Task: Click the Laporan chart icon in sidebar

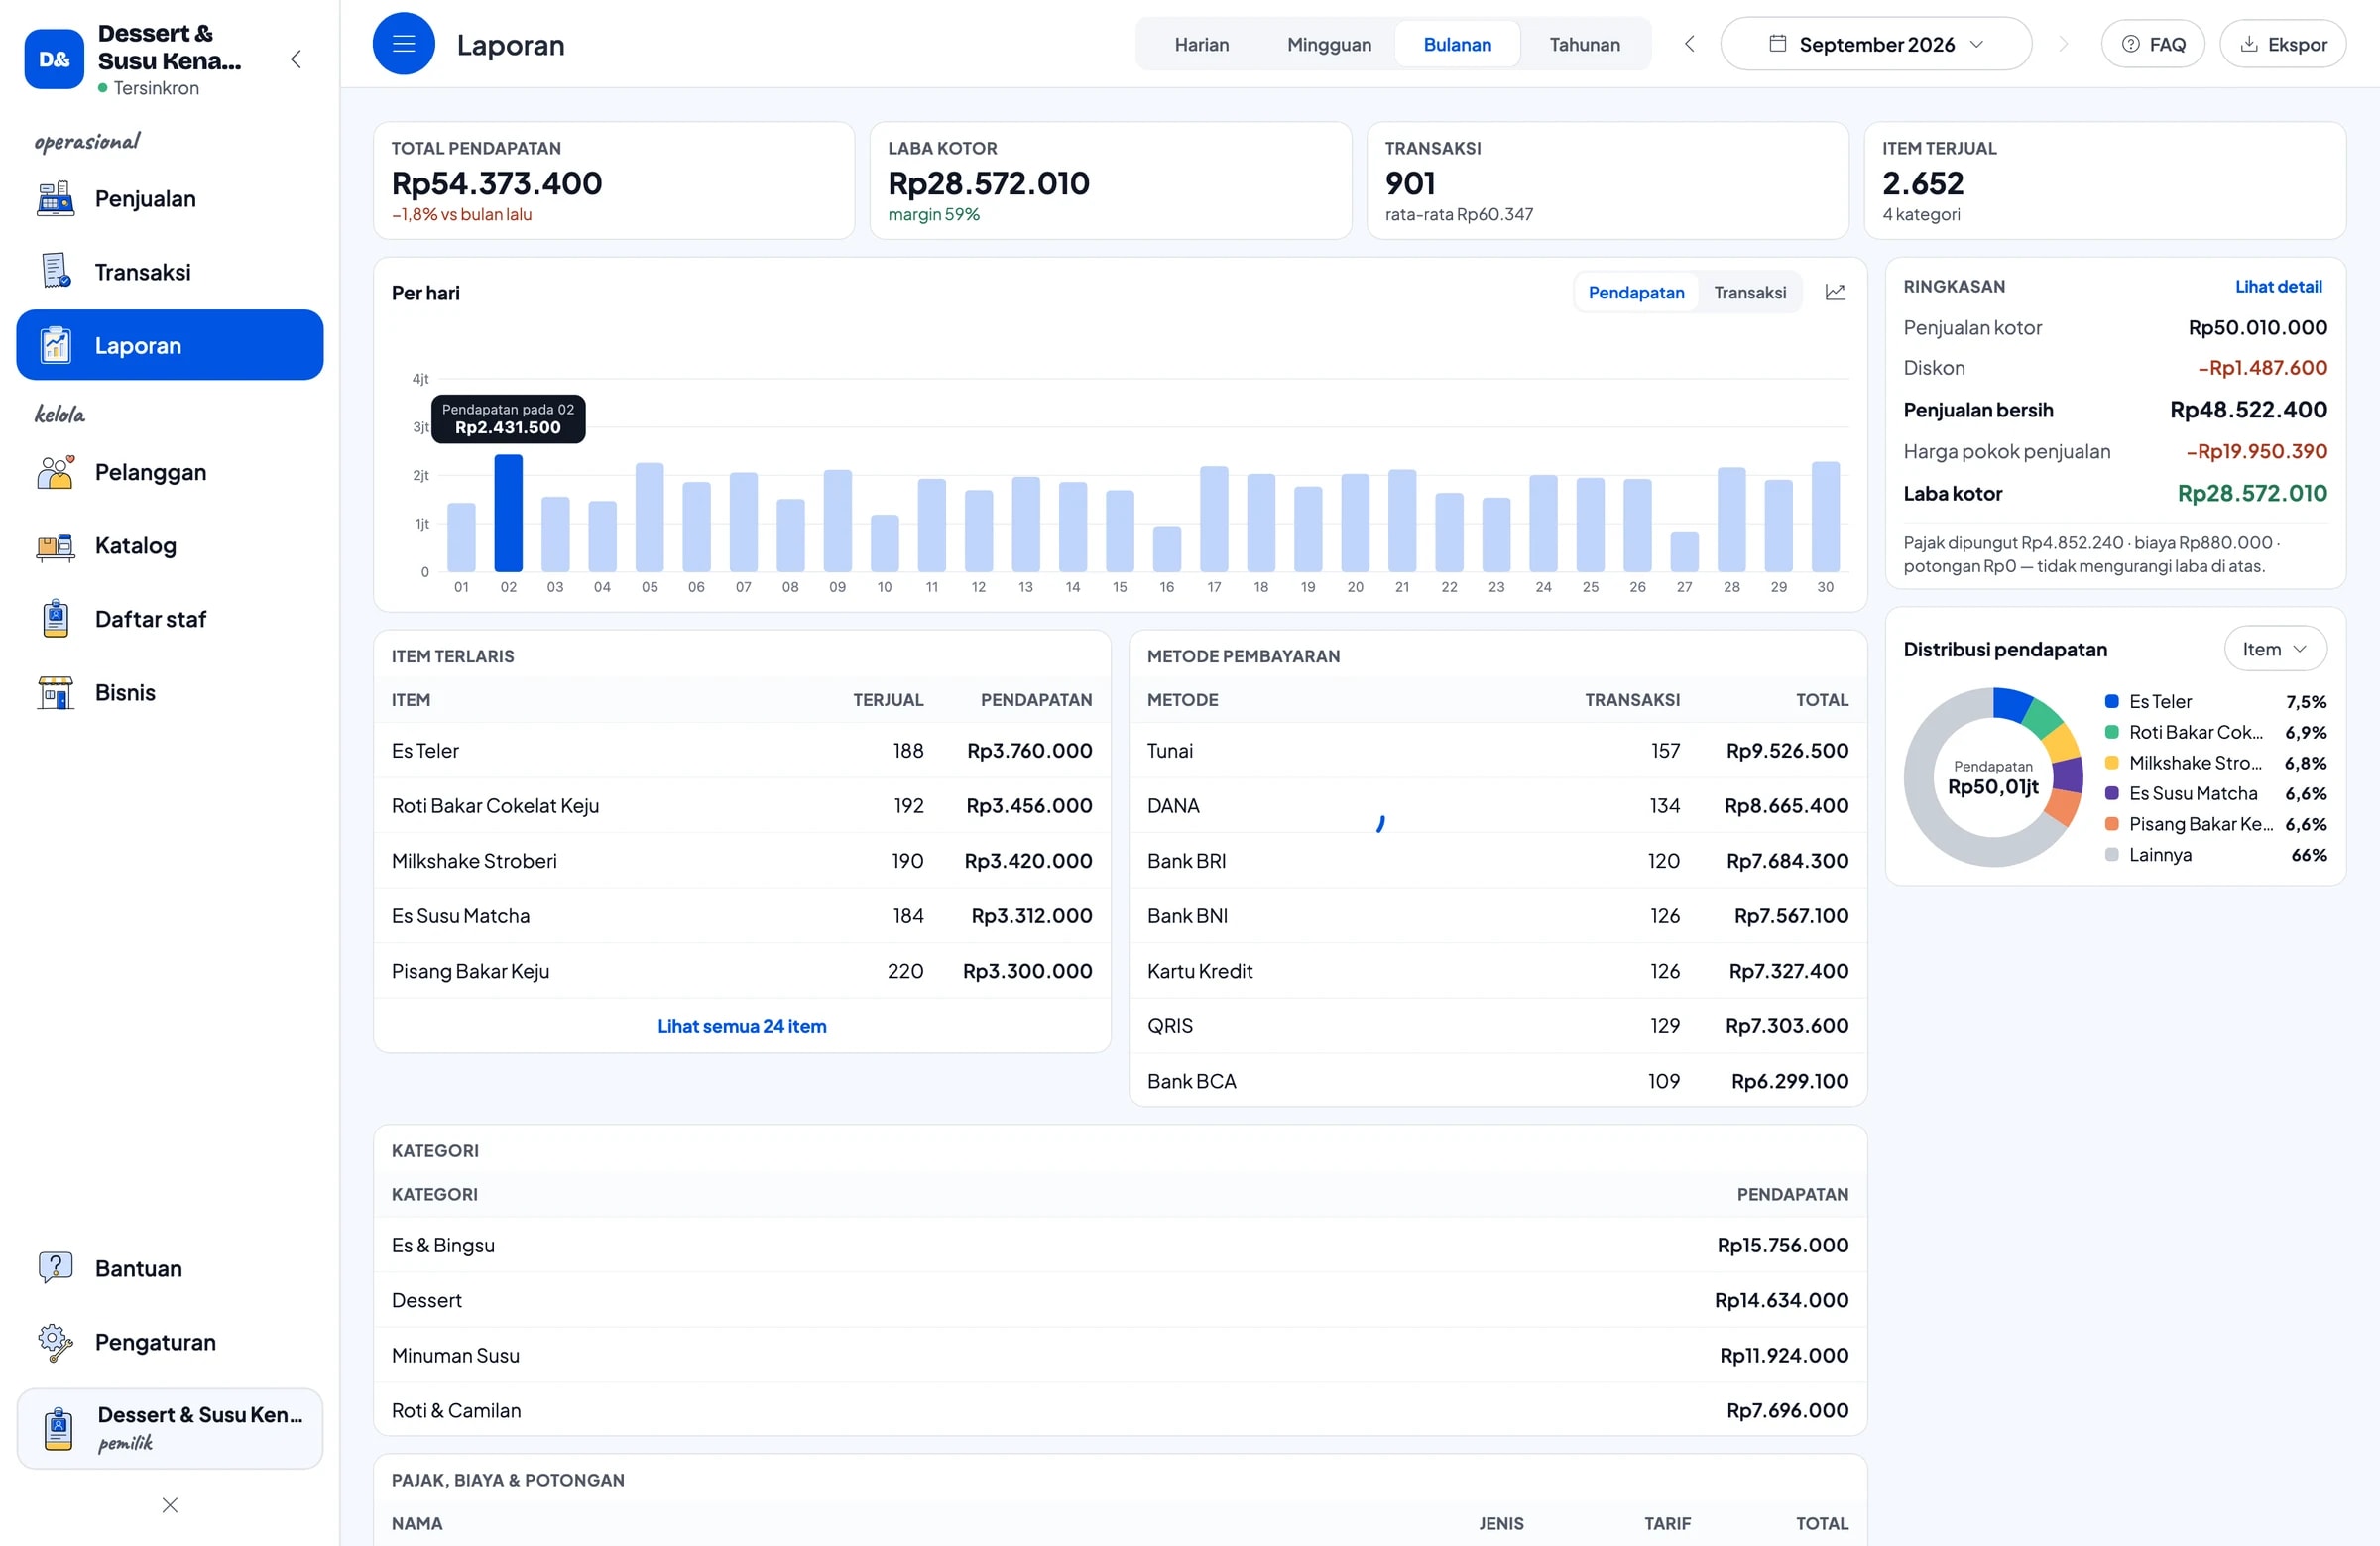Action: click(x=55, y=345)
